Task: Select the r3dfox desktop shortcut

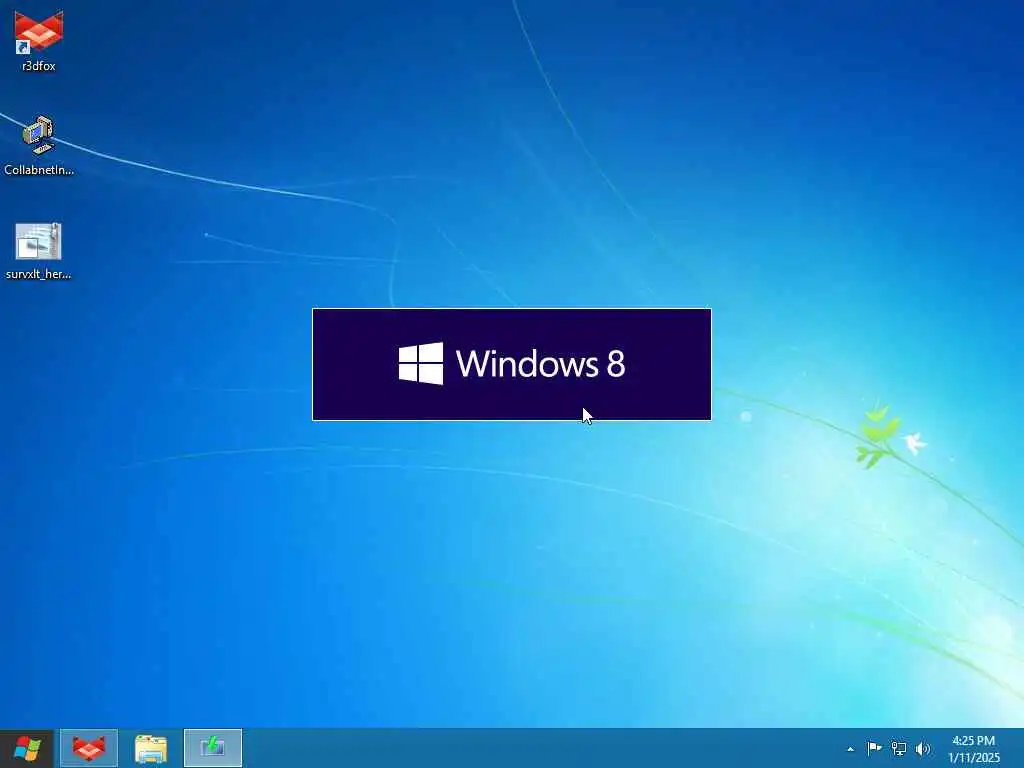Action: (x=39, y=39)
